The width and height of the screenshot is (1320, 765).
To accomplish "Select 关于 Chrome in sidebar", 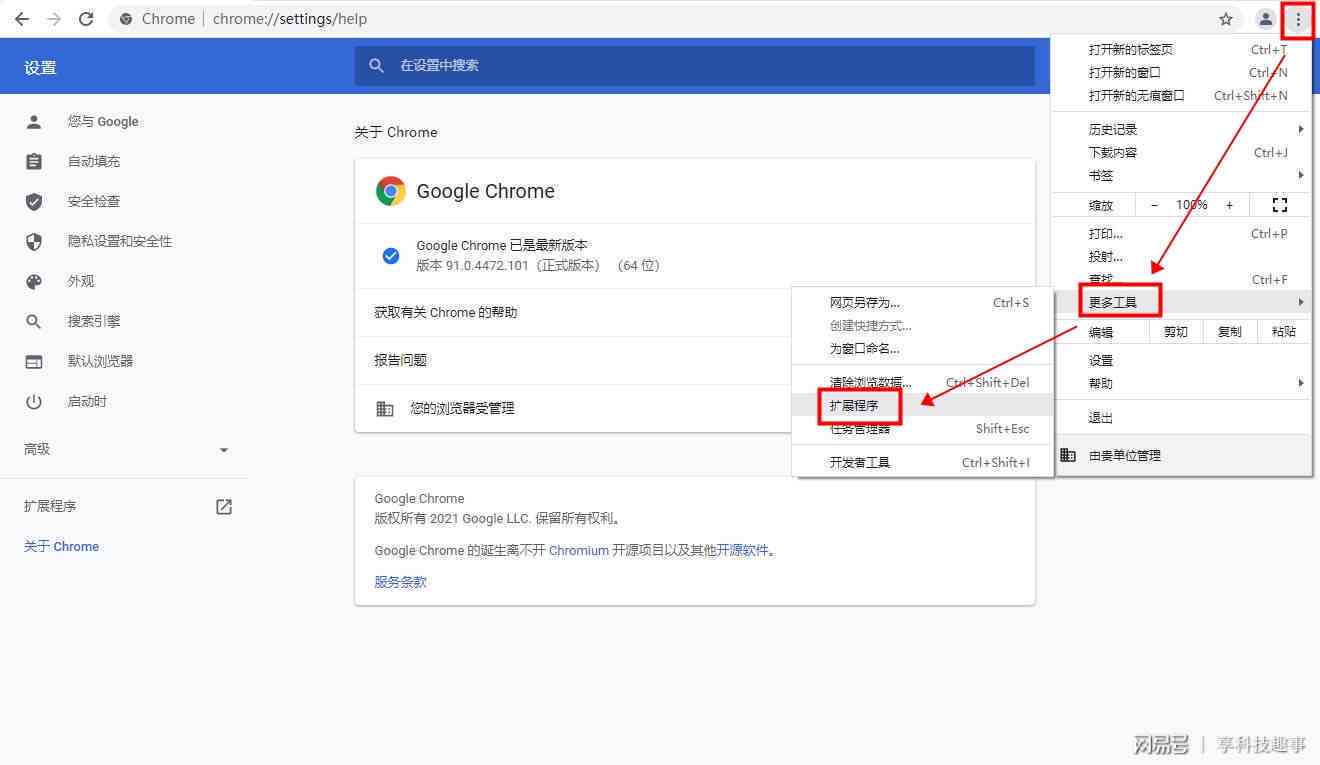I will point(61,547).
